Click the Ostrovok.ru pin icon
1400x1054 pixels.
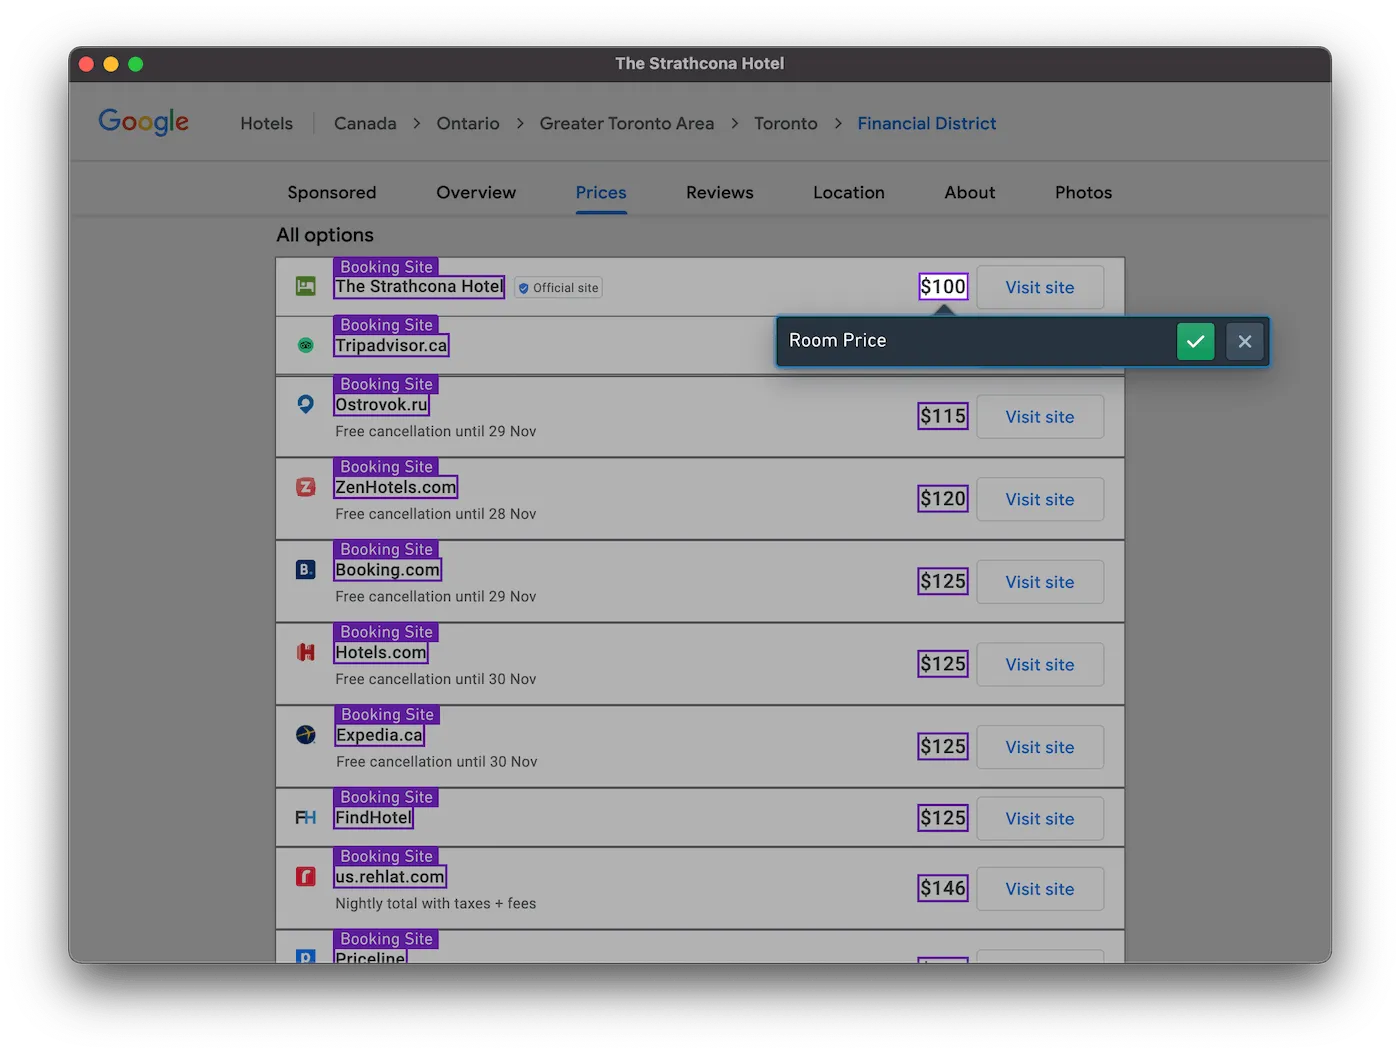coord(306,404)
